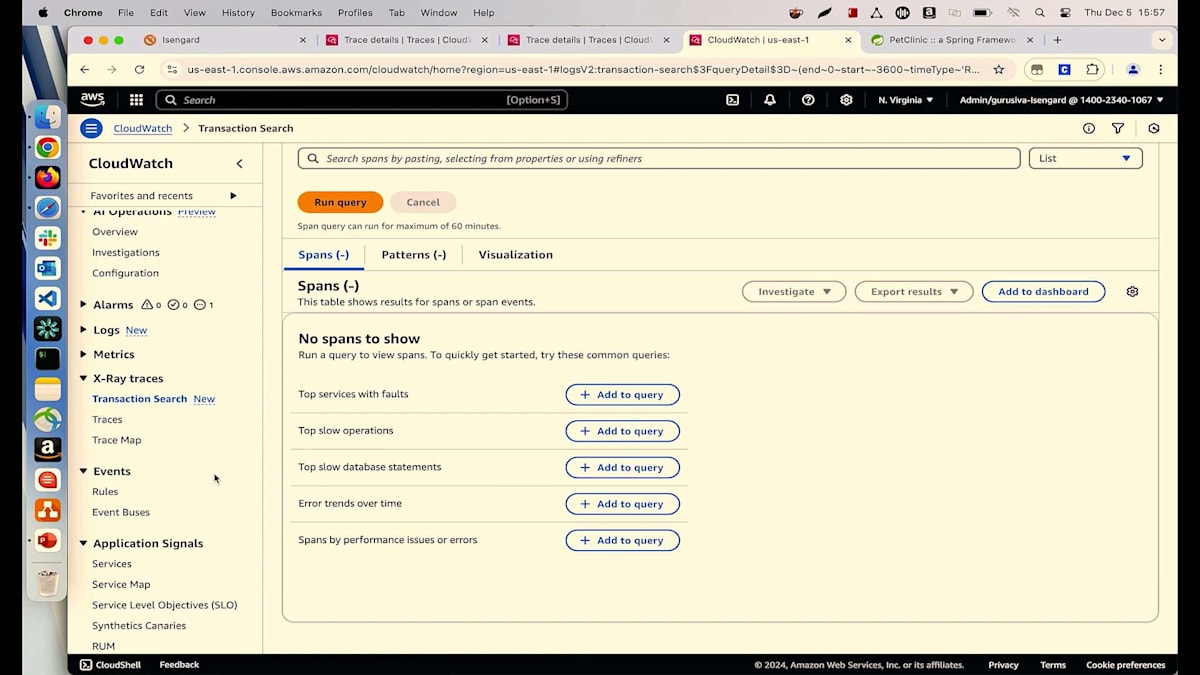Add Error trends over time to query
Viewport: 1200px width, 675px height.
[x=622, y=504]
